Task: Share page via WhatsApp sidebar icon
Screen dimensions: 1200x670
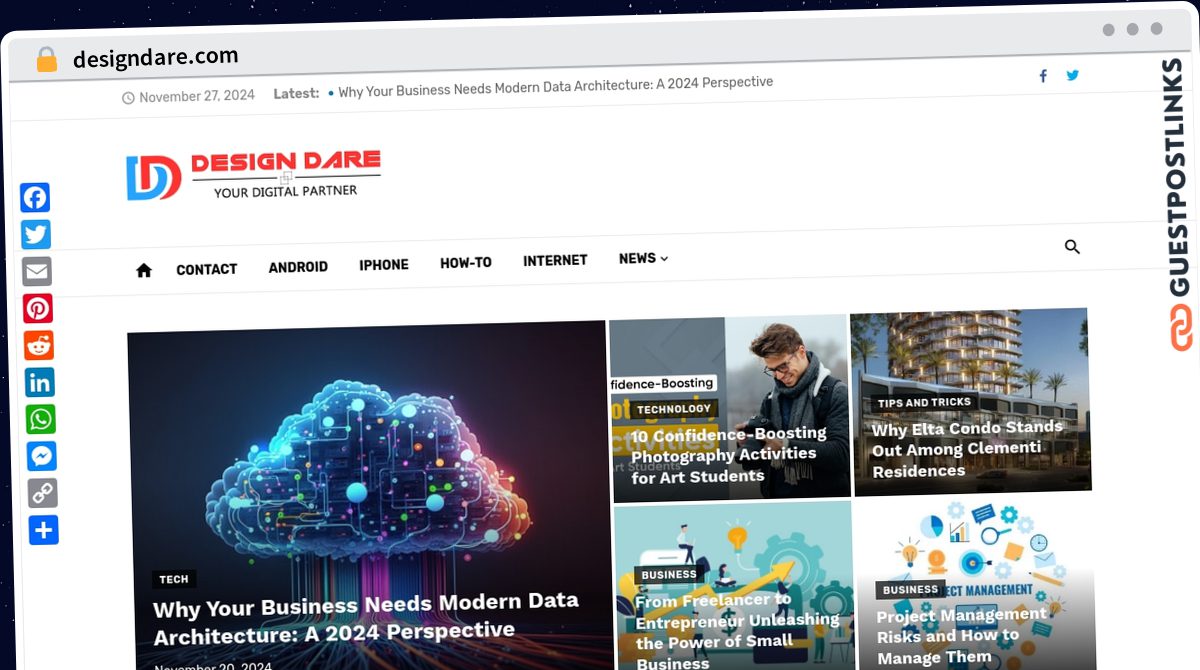Action: [x=41, y=419]
